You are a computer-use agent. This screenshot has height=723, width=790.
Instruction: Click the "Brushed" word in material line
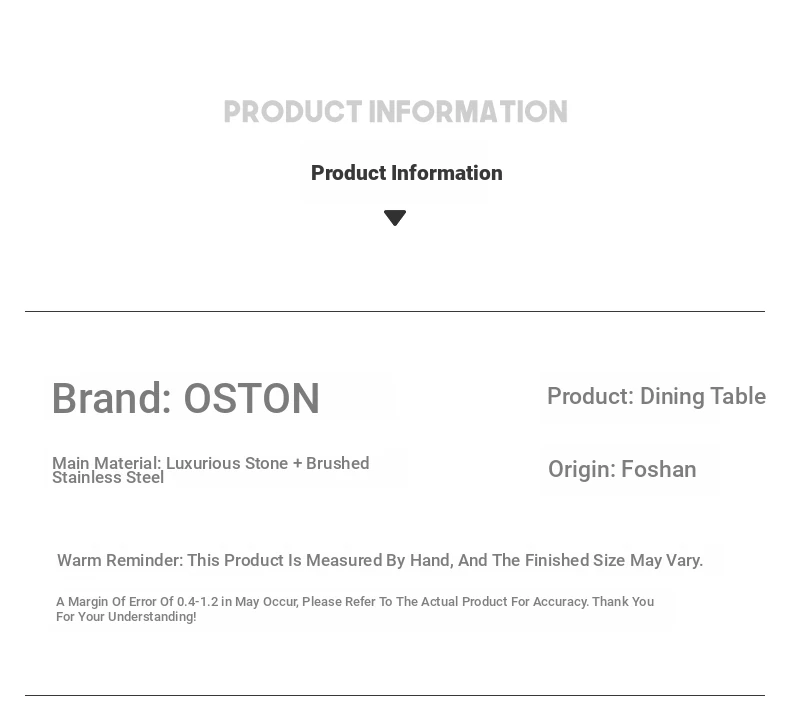[x=338, y=463]
